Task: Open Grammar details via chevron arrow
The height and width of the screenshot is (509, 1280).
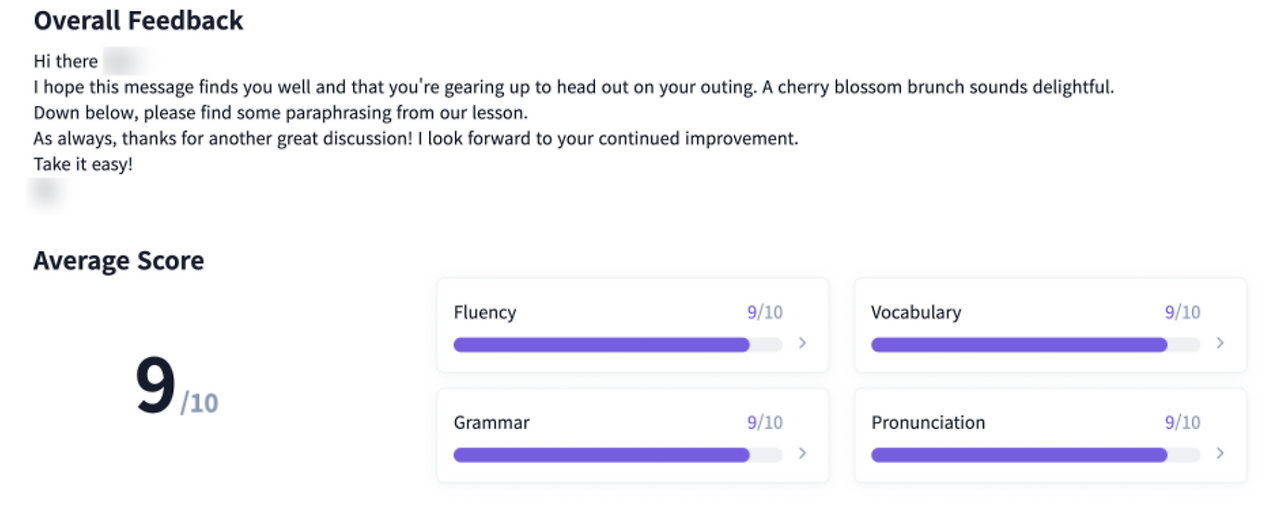Action: [802, 453]
